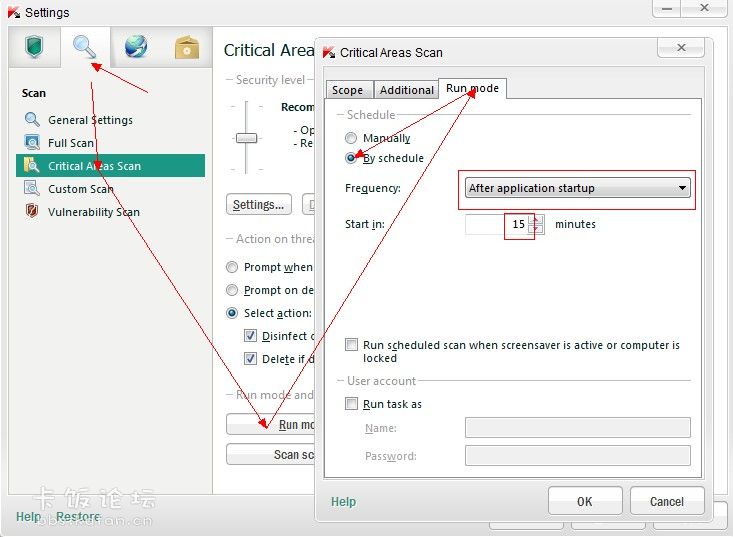The width and height of the screenshot is (733, 537).
Task: Click the Scan scope button in Settings
Action: tap(271, 454)
